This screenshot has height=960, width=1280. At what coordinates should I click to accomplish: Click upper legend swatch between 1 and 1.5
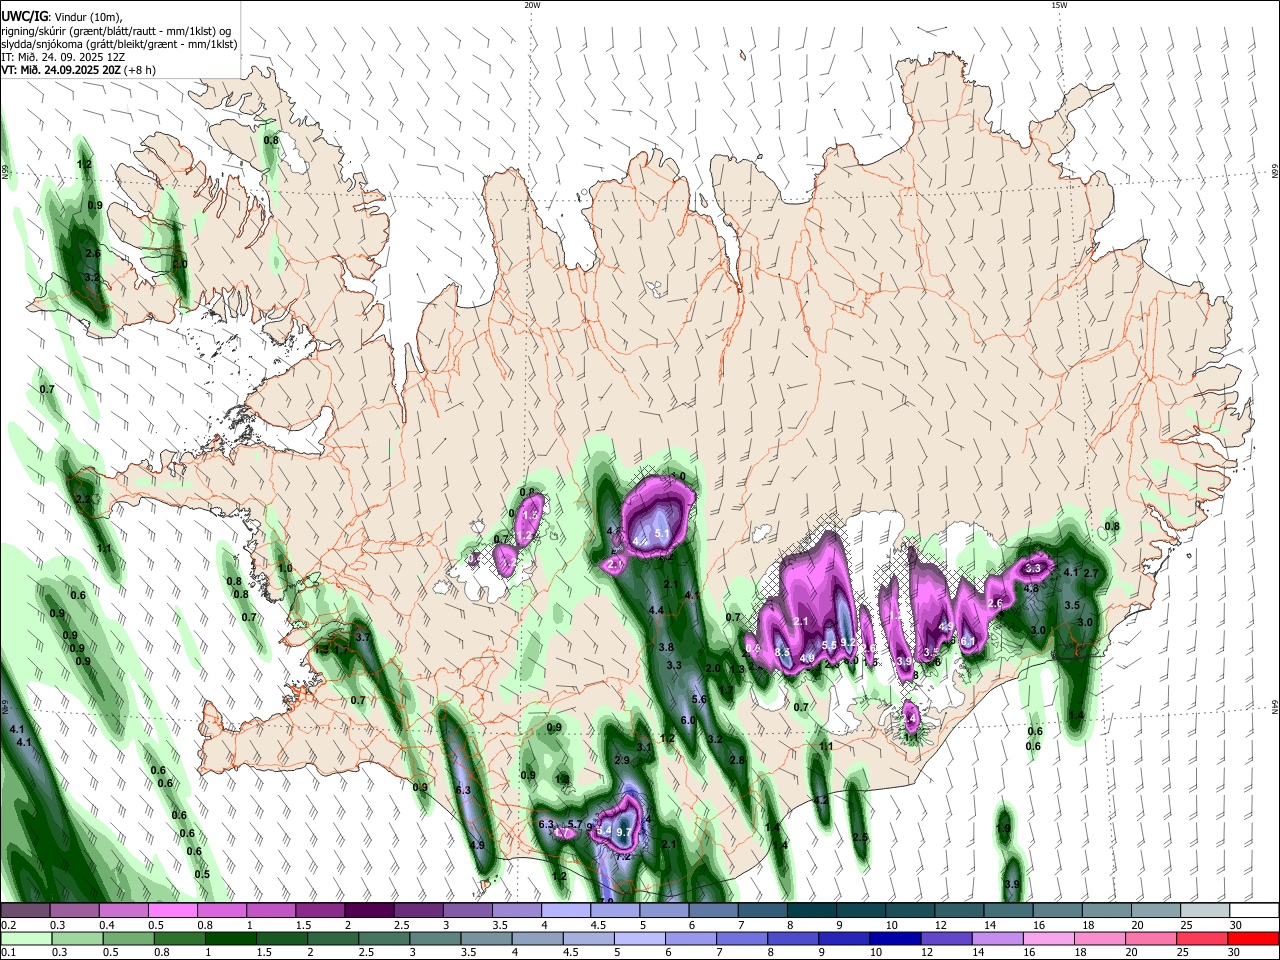[x=270, y=910]
